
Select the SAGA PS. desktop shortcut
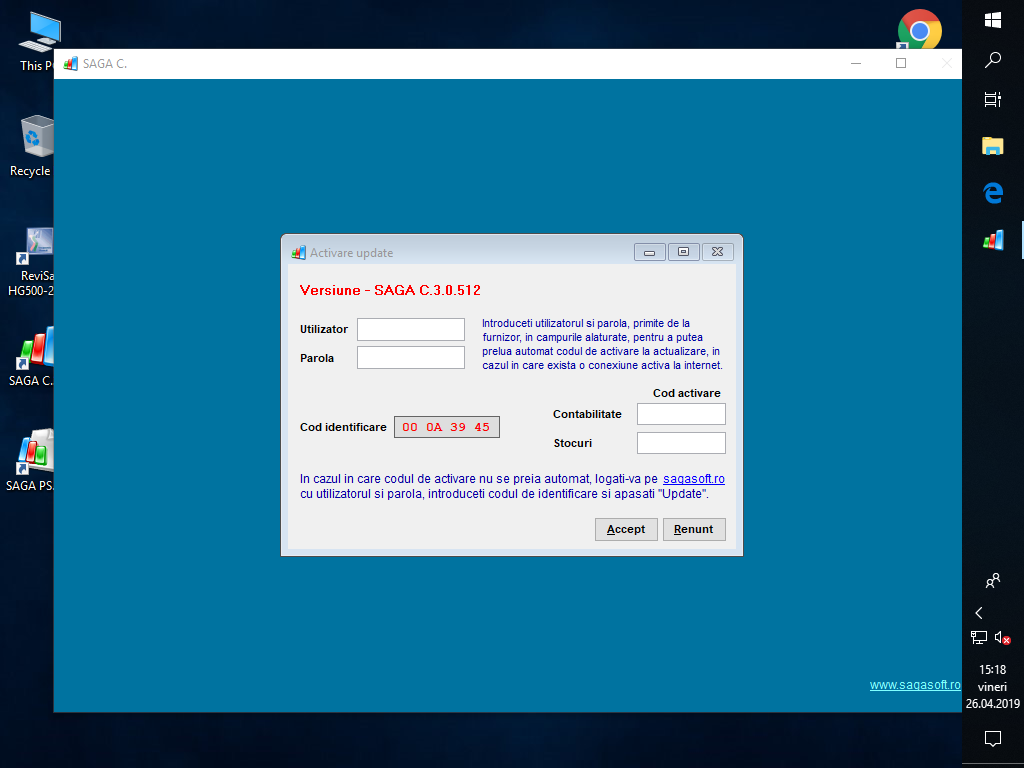point(31,460)
